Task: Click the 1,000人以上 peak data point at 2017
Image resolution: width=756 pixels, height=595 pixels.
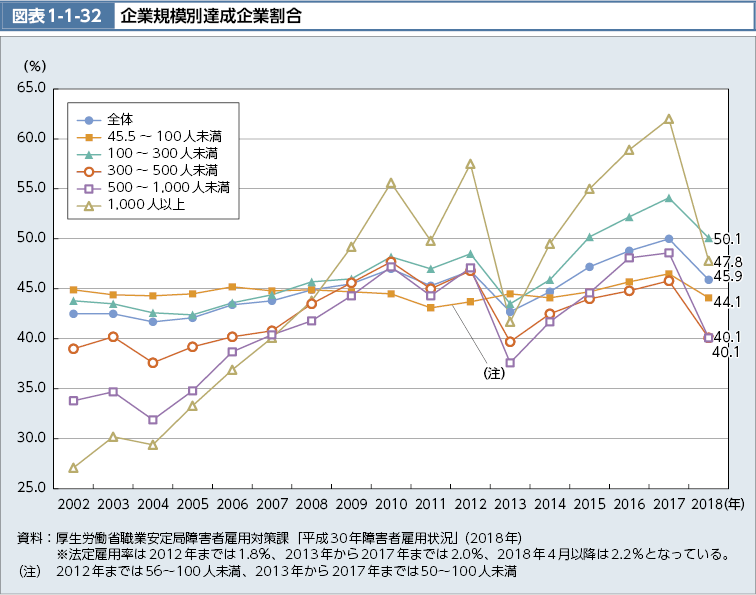Action: pyautogui.click(x=668, y=119)
